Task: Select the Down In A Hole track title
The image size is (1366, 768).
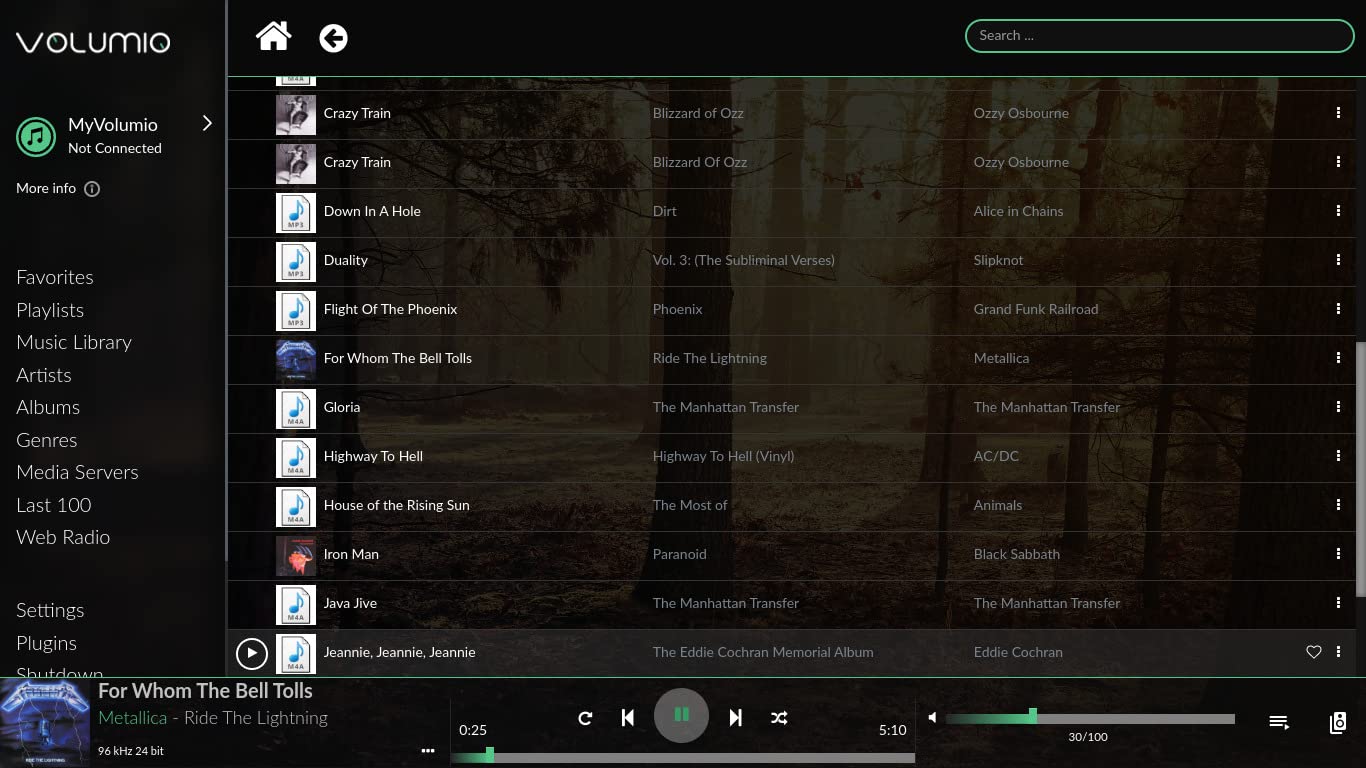Action: (372, 211)
